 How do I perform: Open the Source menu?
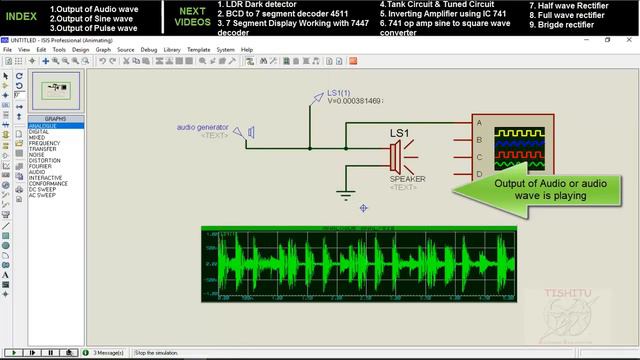pyautogui.click(x=126, y=50)
